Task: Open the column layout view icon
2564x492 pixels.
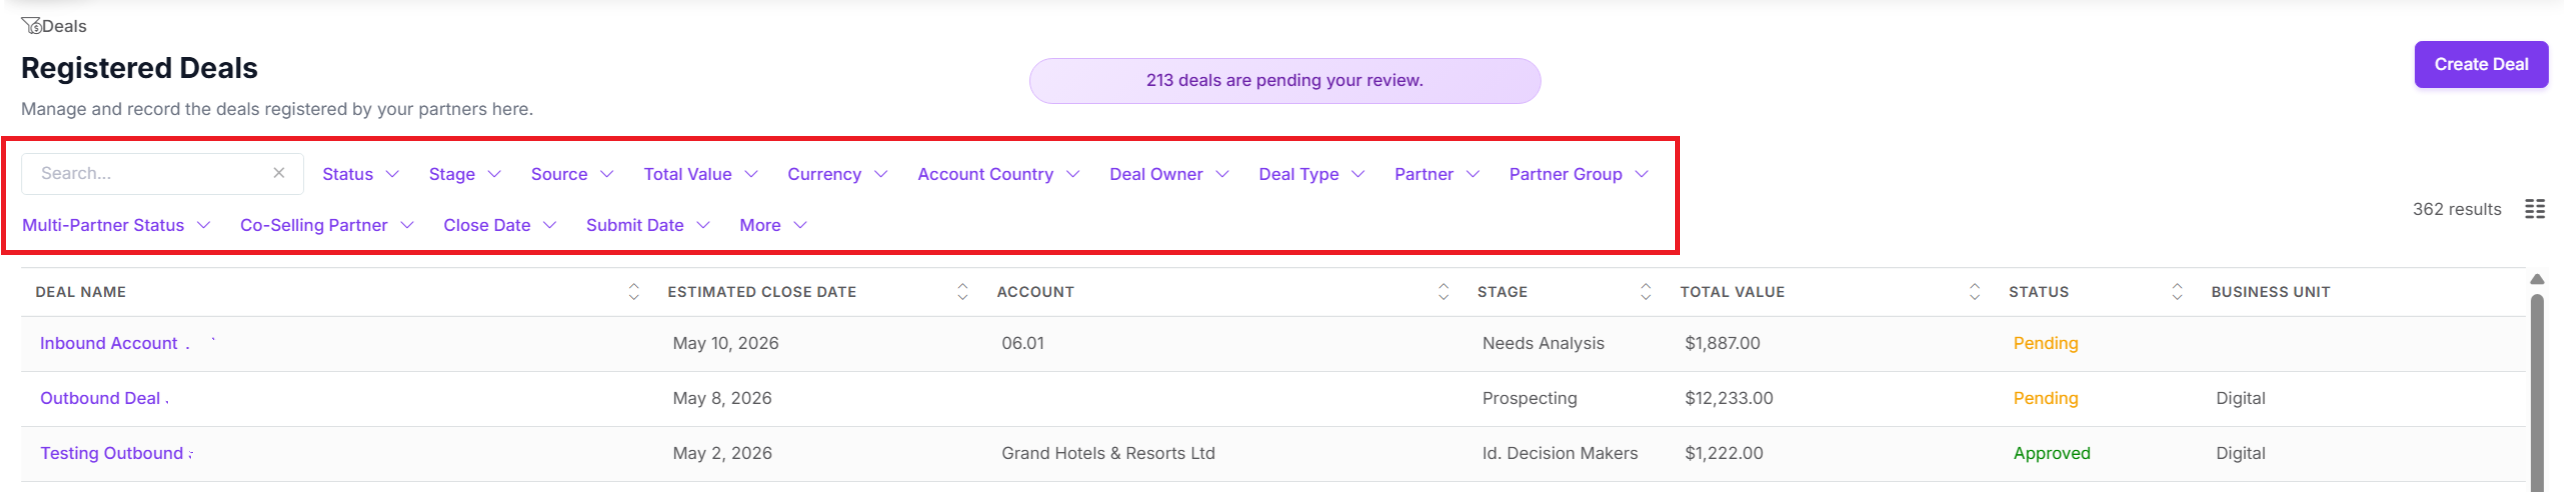Action: pyautogui.click(x=2534, y=209)
